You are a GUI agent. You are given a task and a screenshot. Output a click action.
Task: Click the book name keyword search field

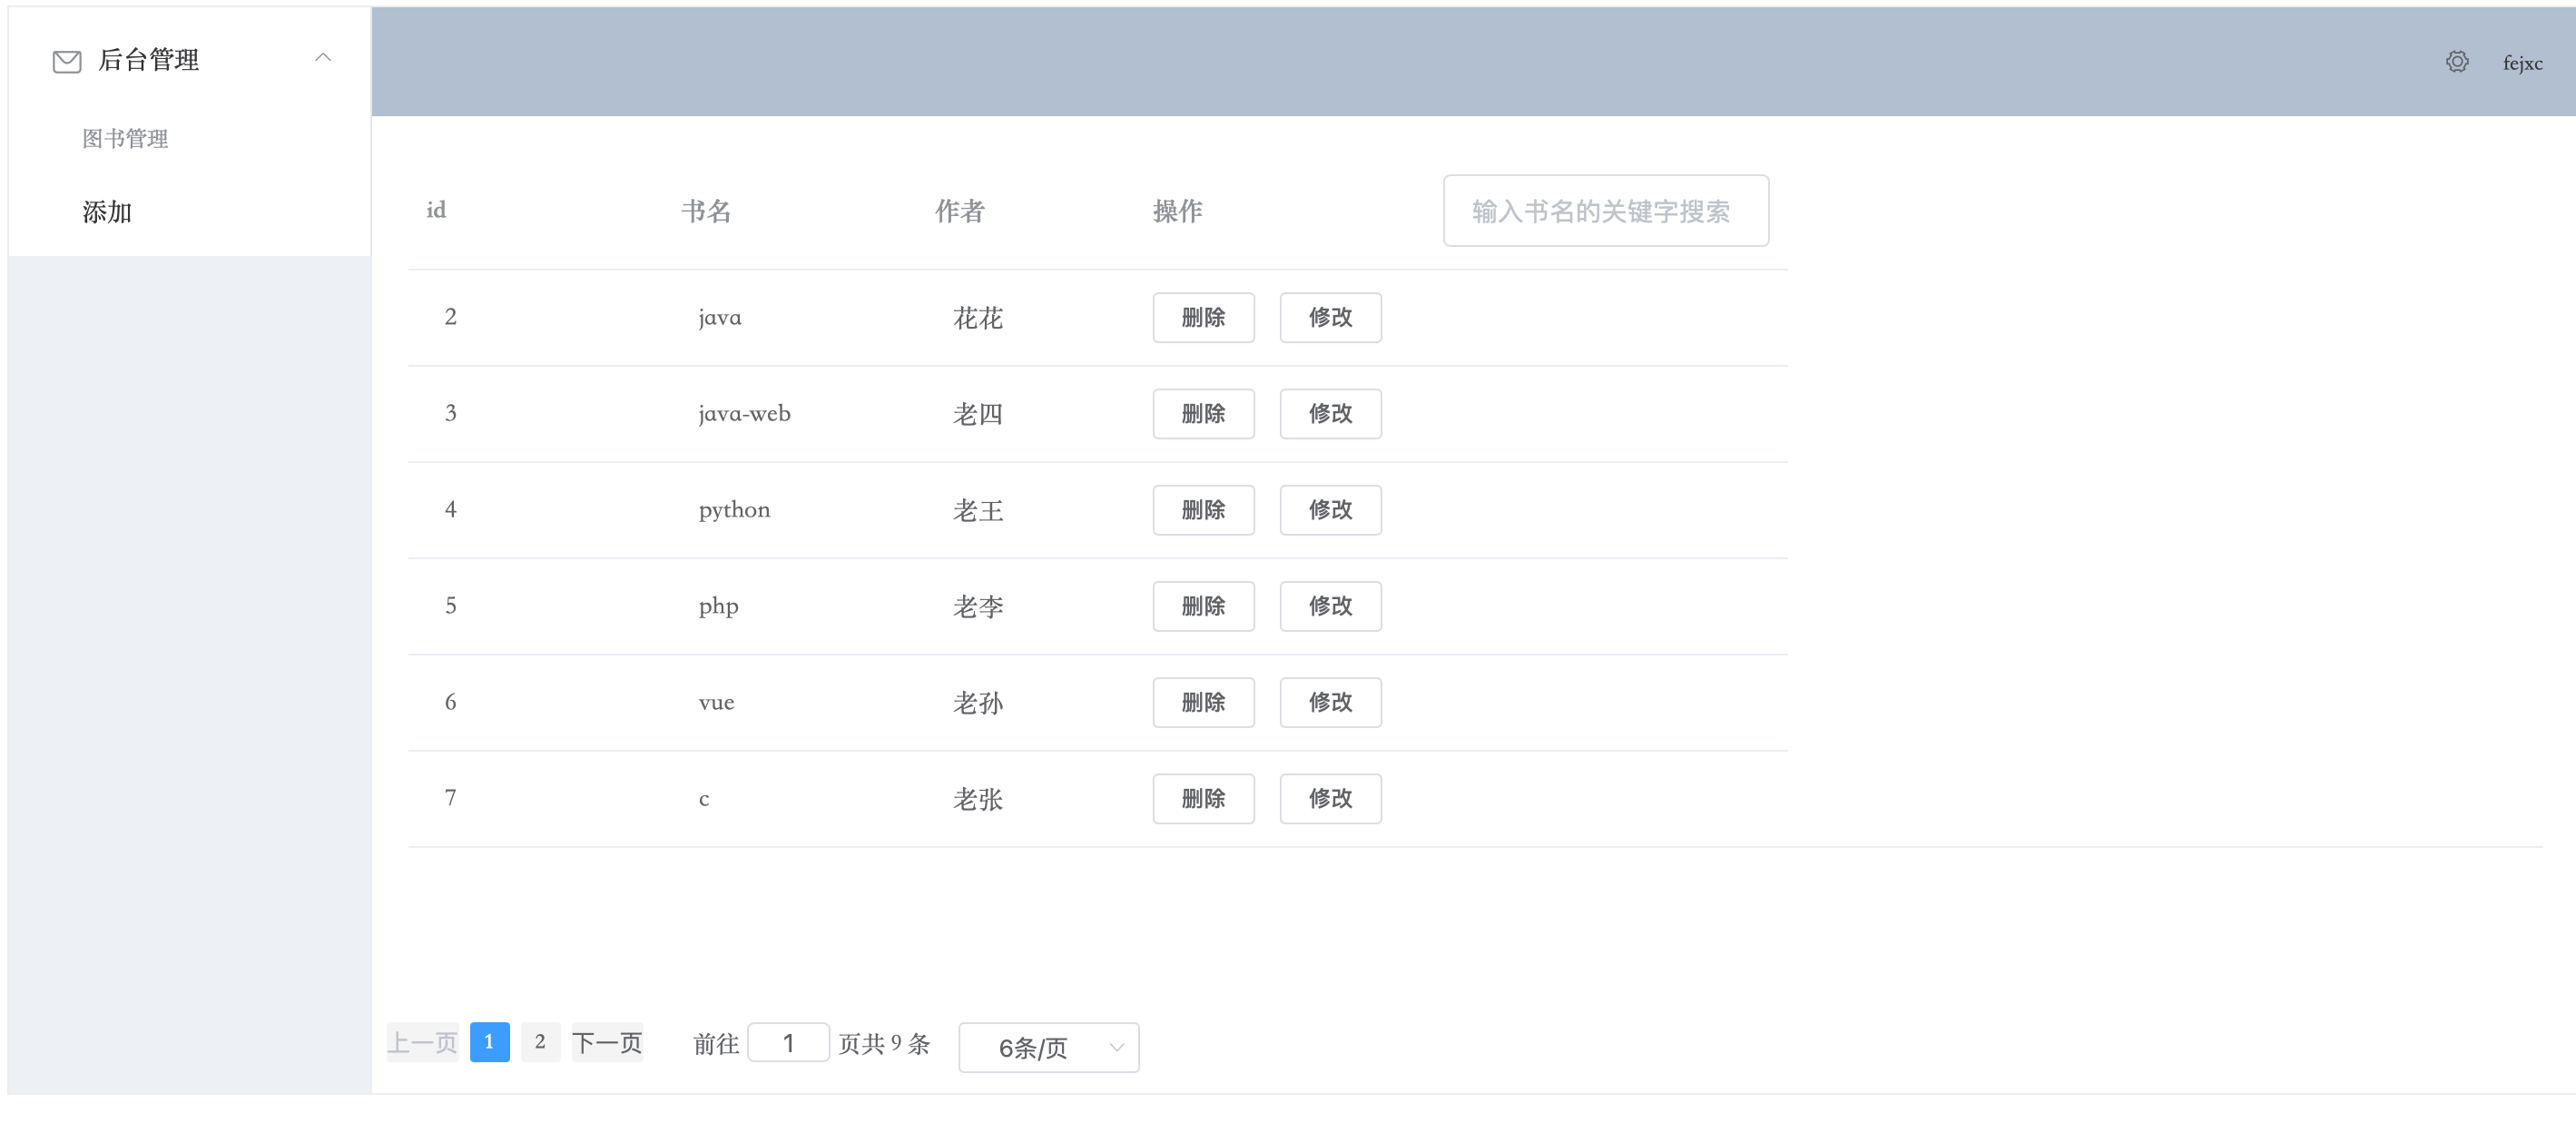coord(1605,211)
